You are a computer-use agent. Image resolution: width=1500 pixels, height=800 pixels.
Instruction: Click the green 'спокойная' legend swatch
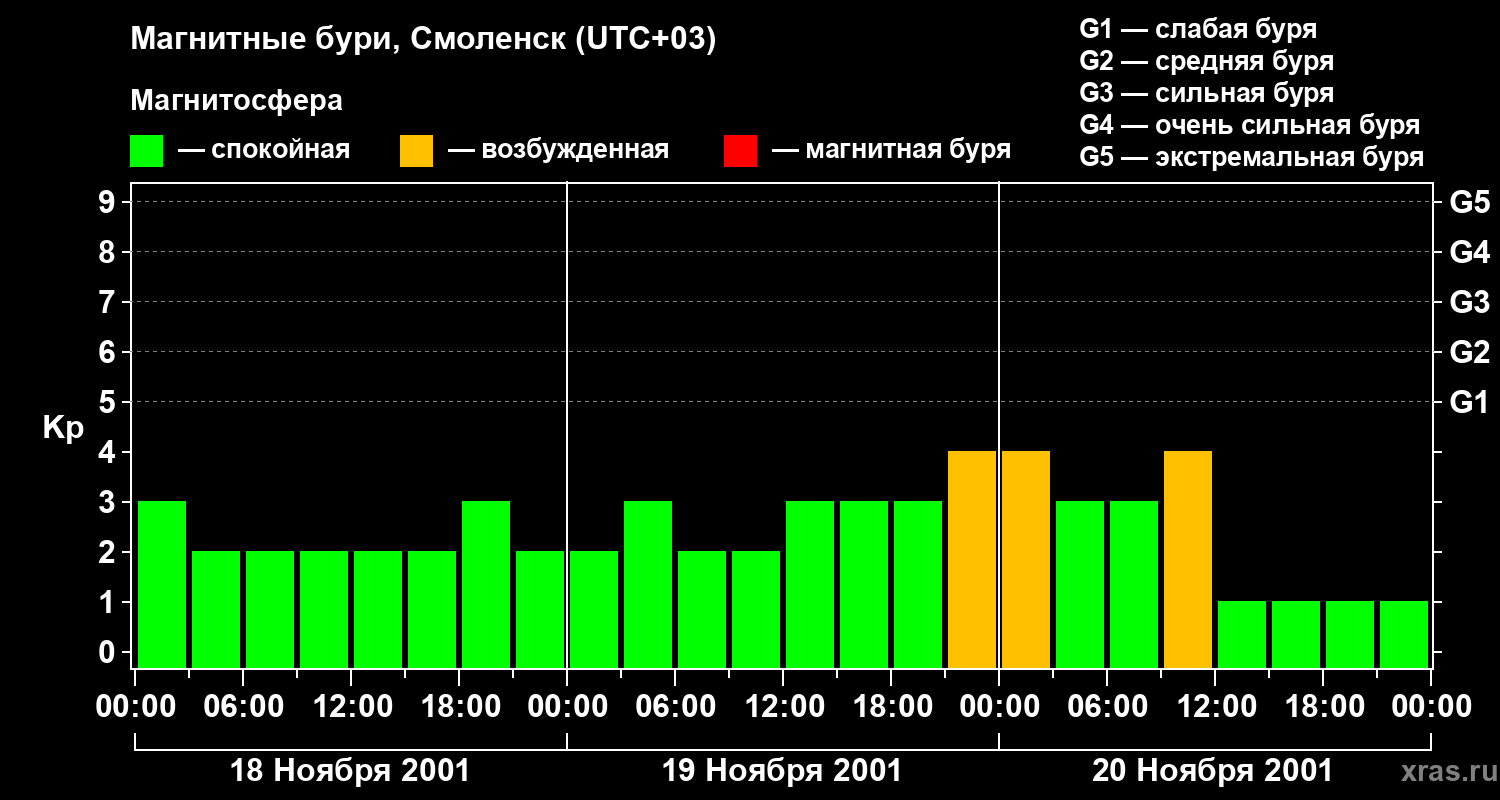point(147,151)
